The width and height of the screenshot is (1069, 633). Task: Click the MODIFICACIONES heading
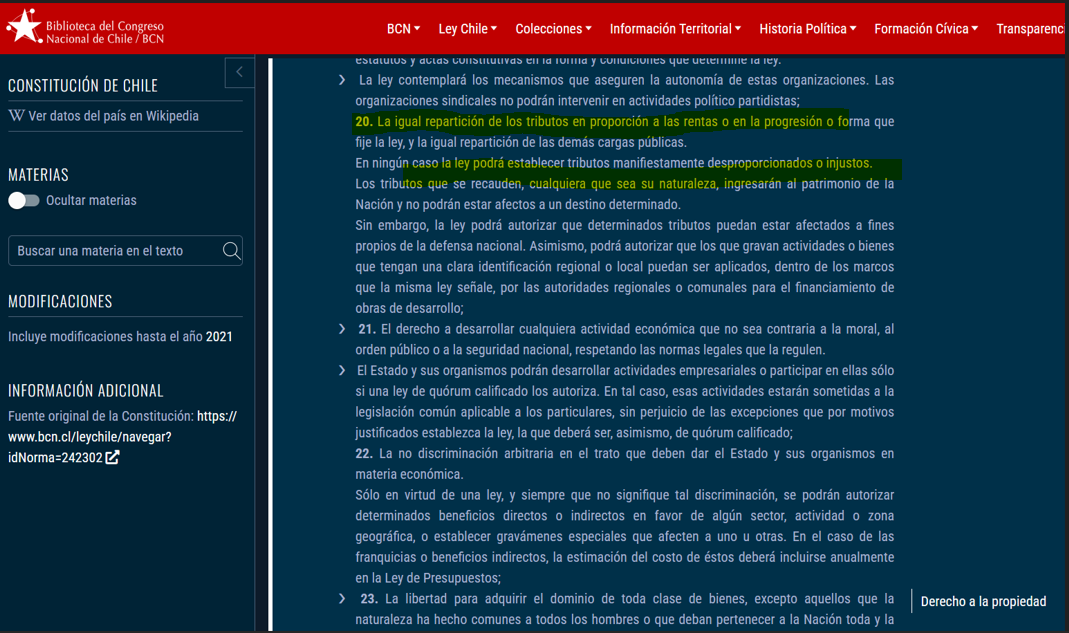click(x=60, y=301)
